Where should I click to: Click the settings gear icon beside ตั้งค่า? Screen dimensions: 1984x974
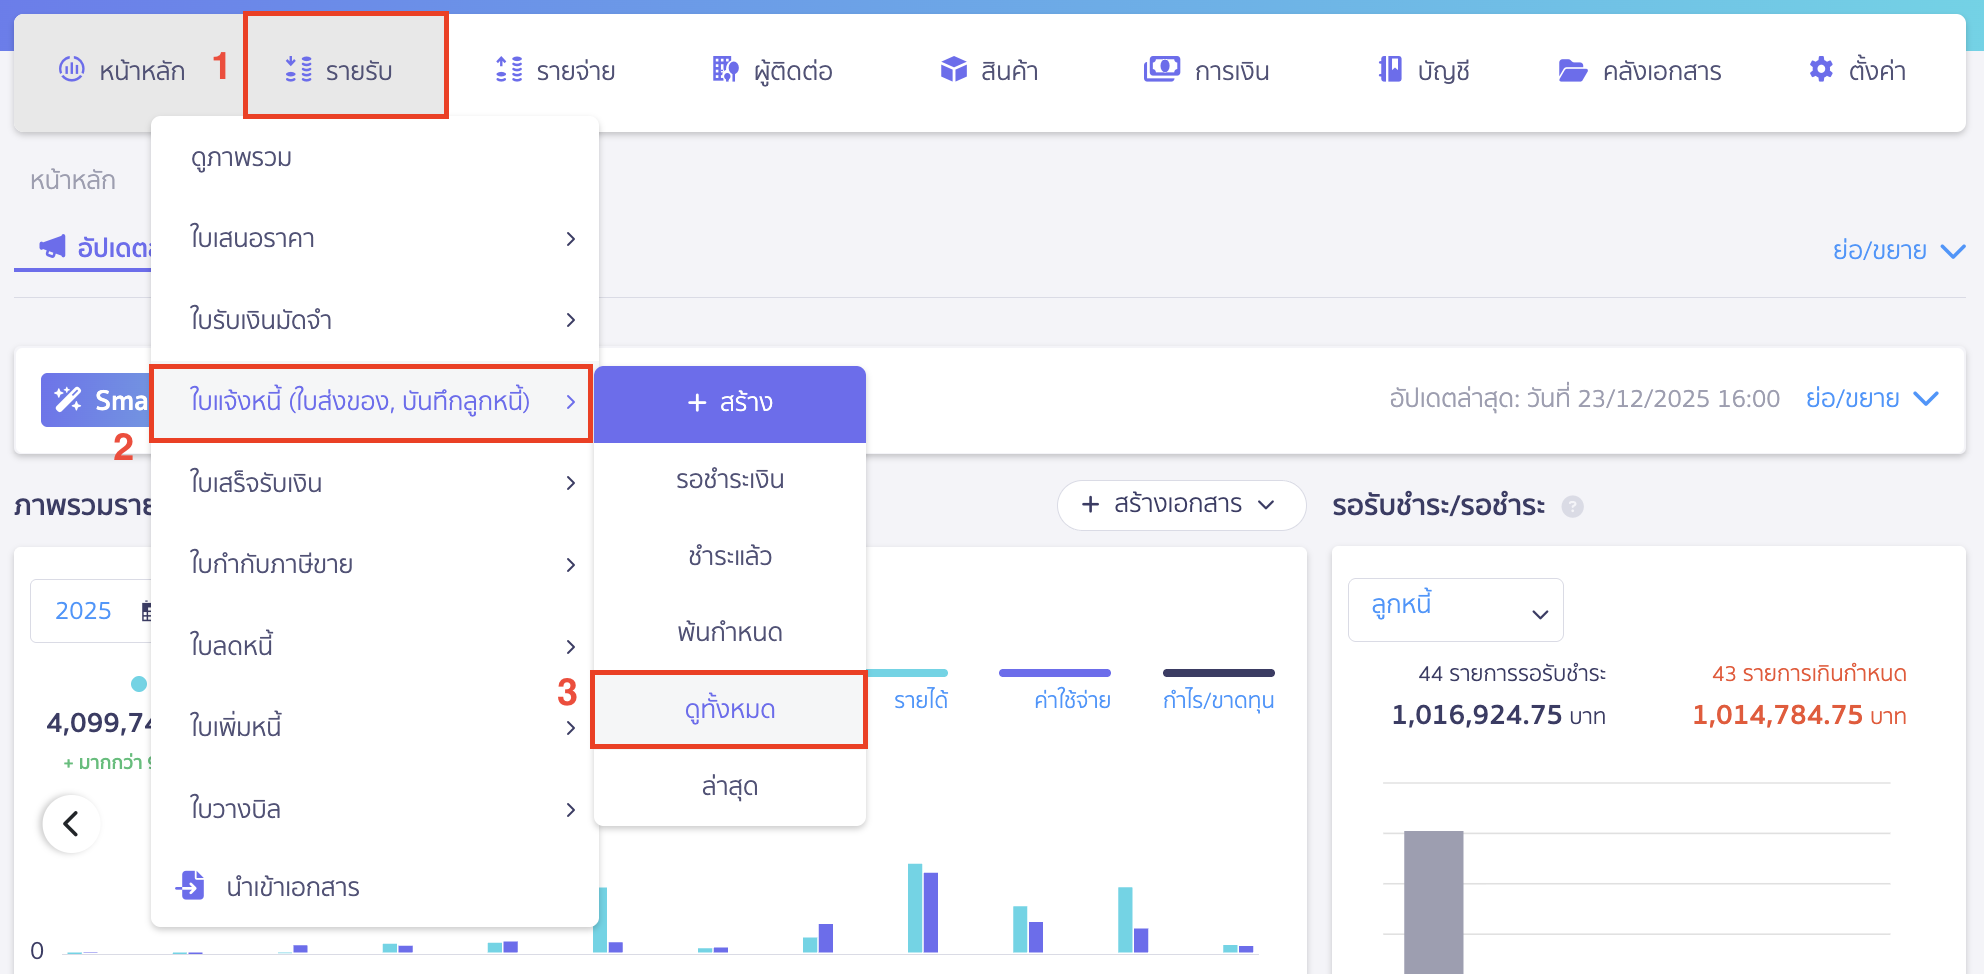[1821, 70]
